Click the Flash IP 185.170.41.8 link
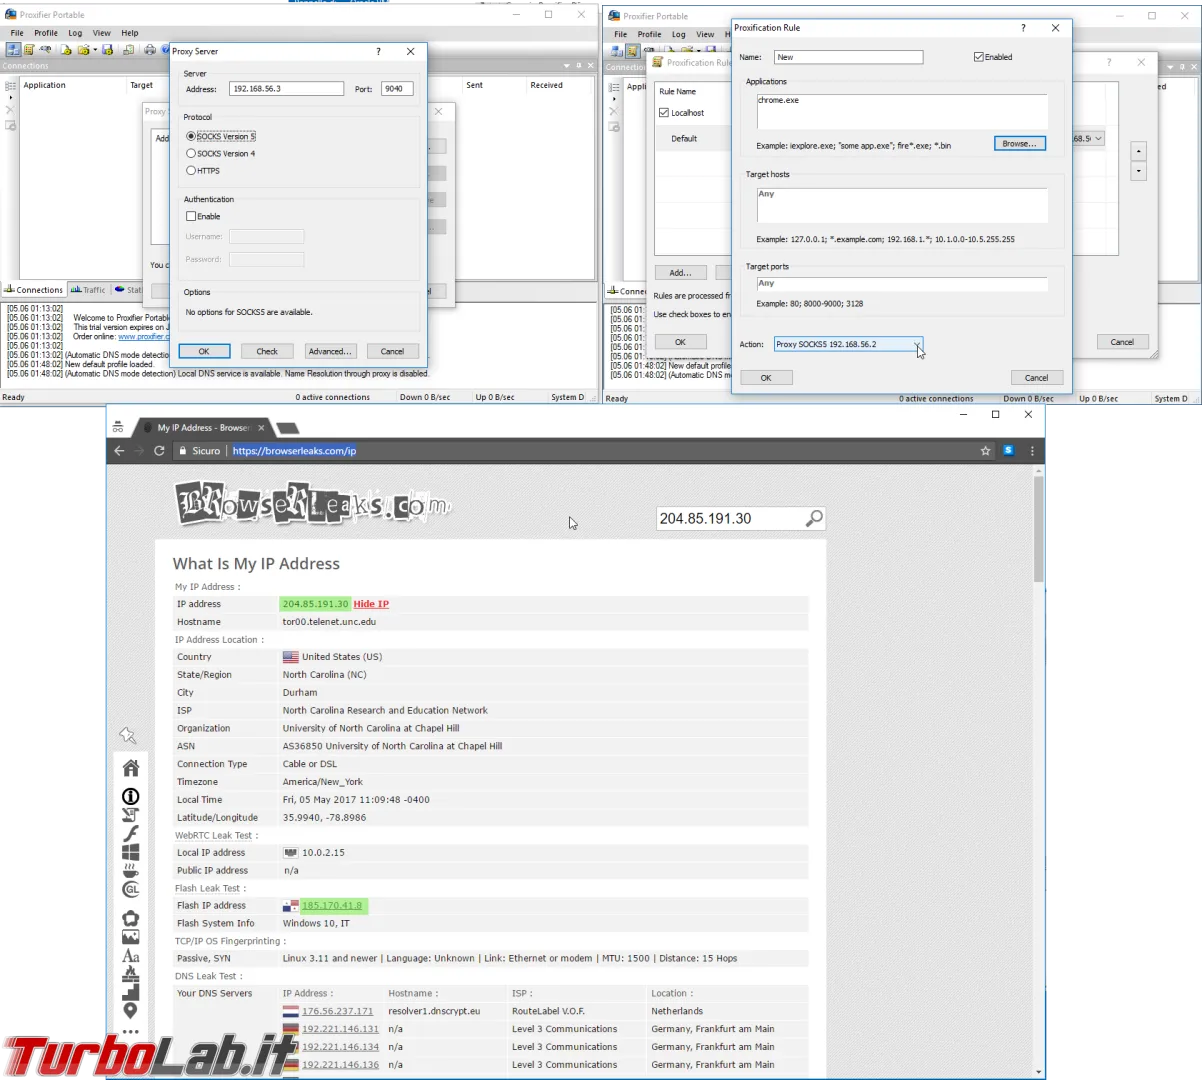Viewport: 1202px width, 1080px height. click(x=332, y=906)
